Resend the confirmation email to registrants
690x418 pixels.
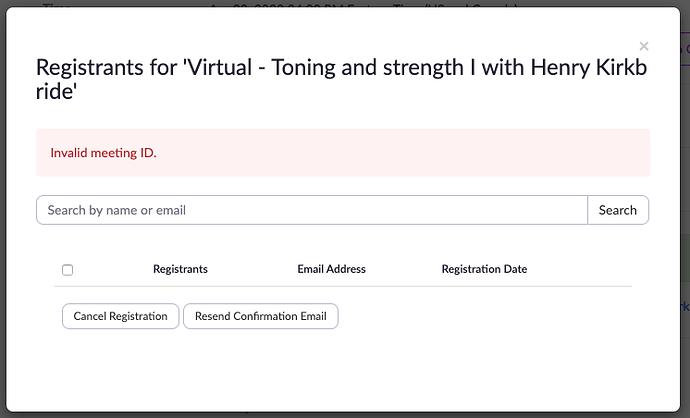click(x=260, y=316)
